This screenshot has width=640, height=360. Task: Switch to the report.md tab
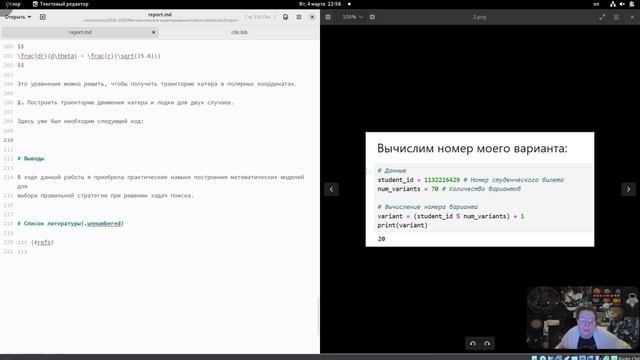(x=80, y=32)
